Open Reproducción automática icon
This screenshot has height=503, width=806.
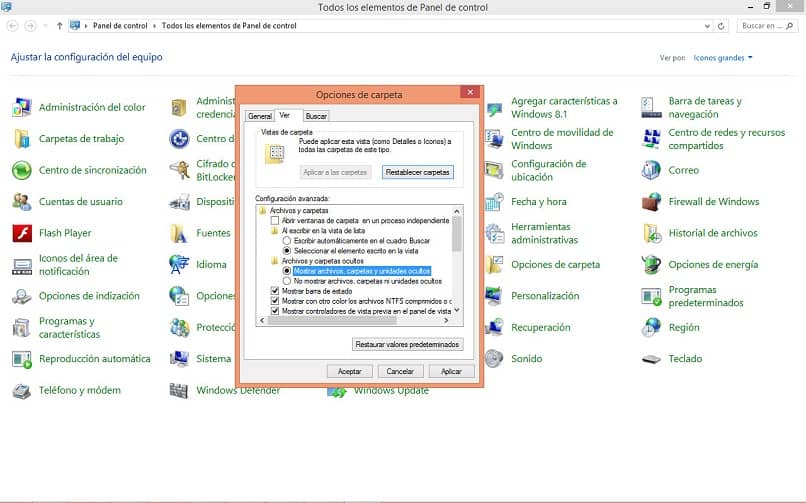[x=22, y=359]
